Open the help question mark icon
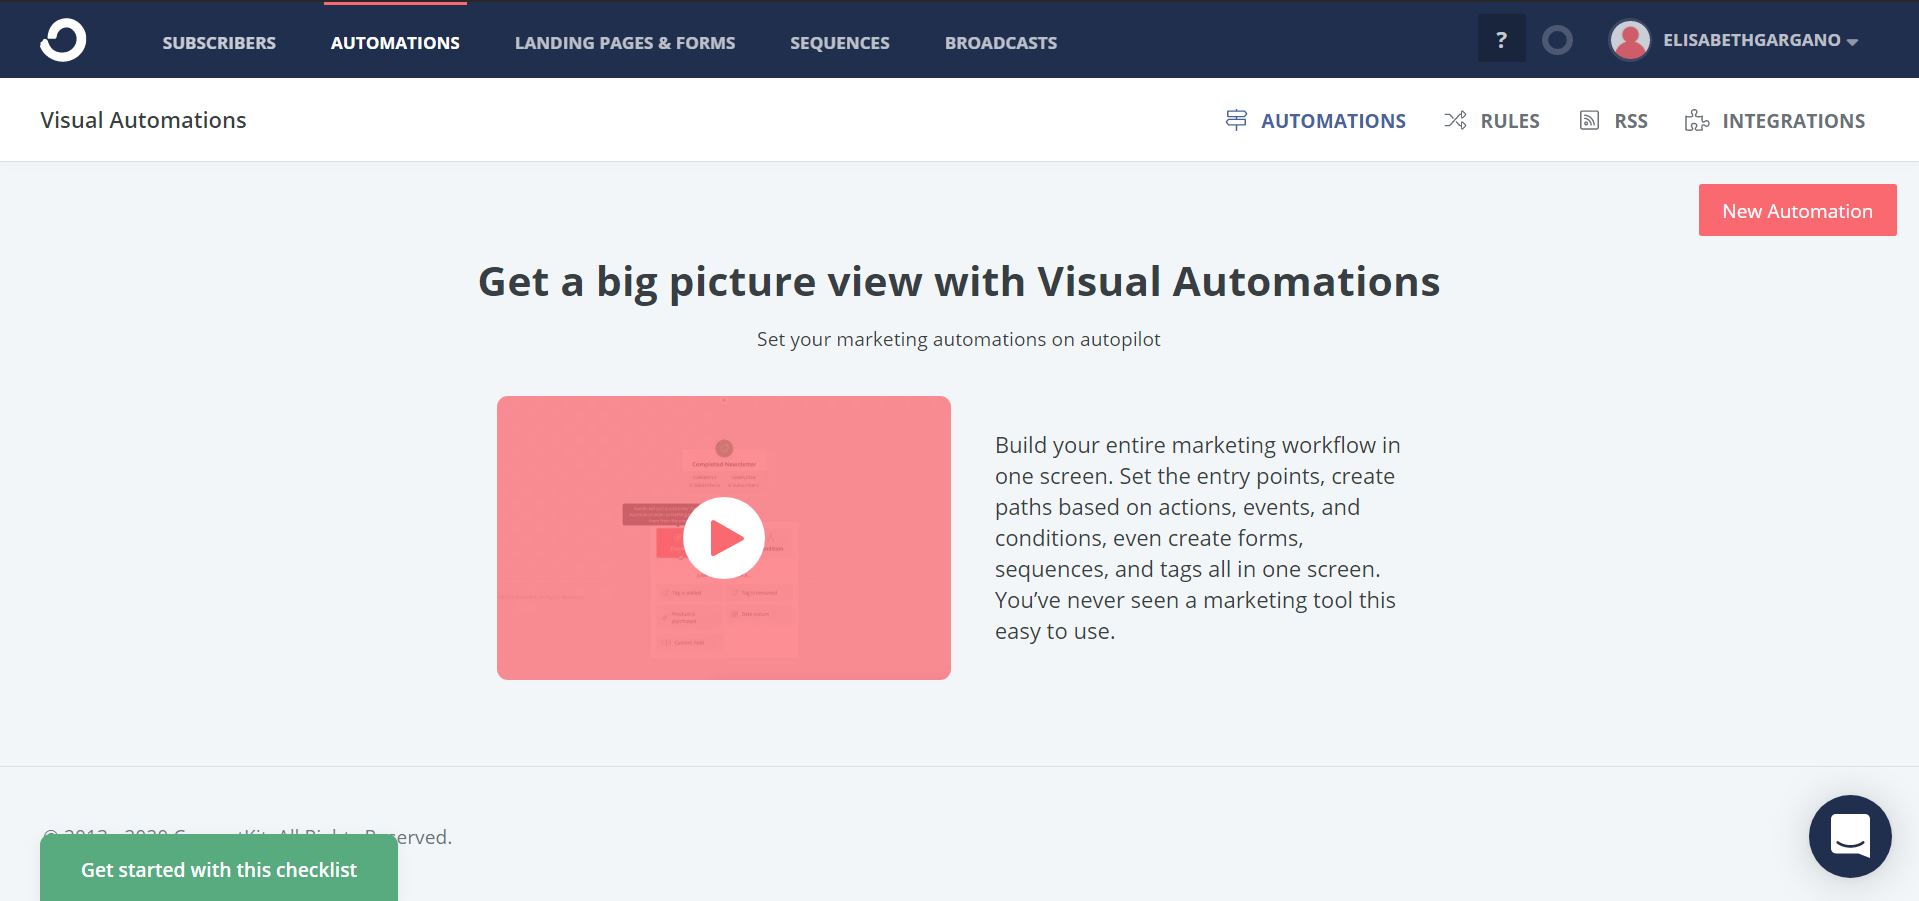This screenshot has width=1919, height=901. (x=1501, y=40)
